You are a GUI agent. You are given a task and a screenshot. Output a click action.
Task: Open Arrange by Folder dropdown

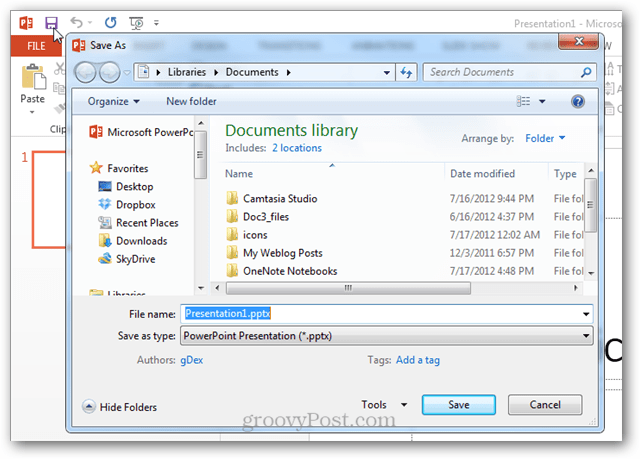pos(545,138)
